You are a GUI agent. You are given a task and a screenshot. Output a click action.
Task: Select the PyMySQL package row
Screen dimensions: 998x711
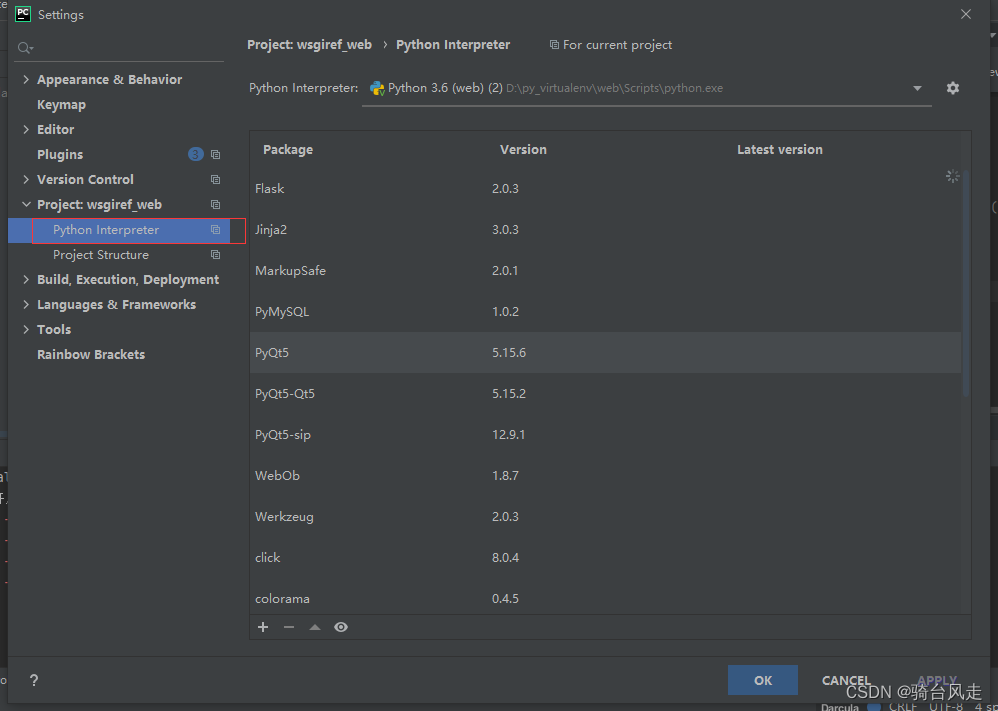click(x=605, y=311)
